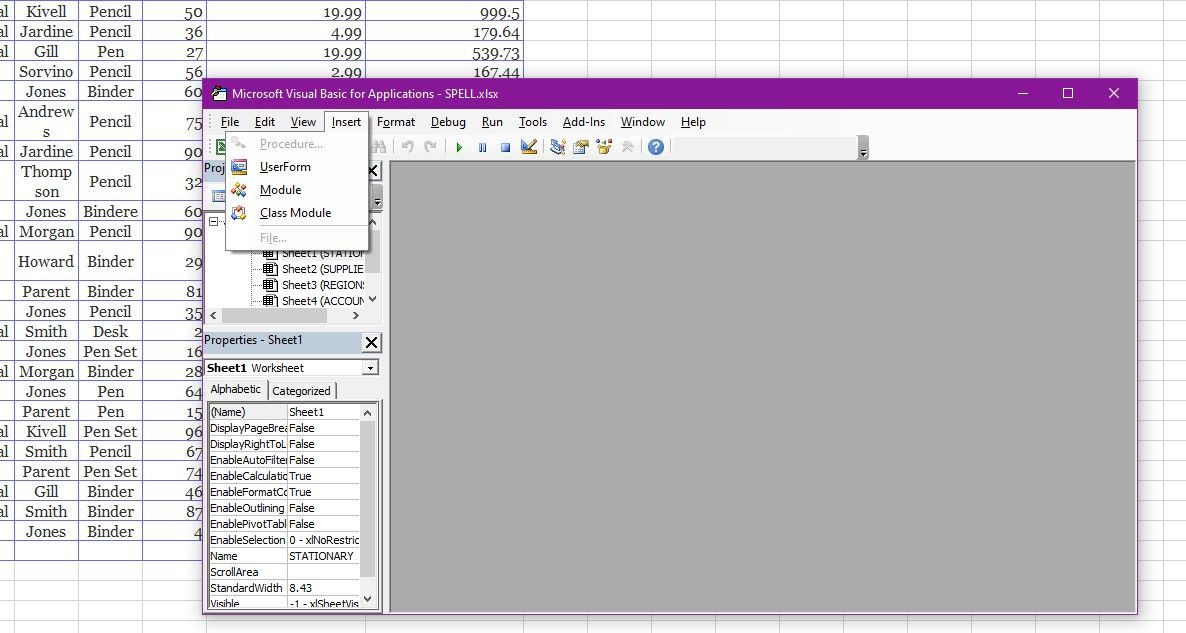Open the File menu
1186x633 pixels.
pyautogui.click(x=230, y=122)
